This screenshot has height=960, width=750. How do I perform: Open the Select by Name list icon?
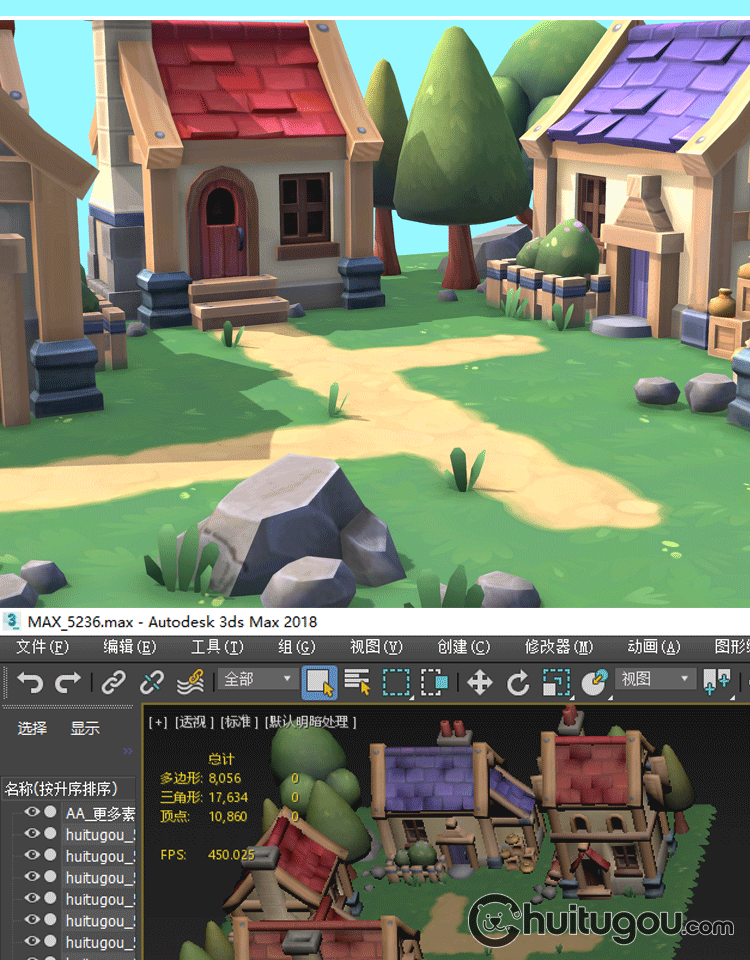357,683
